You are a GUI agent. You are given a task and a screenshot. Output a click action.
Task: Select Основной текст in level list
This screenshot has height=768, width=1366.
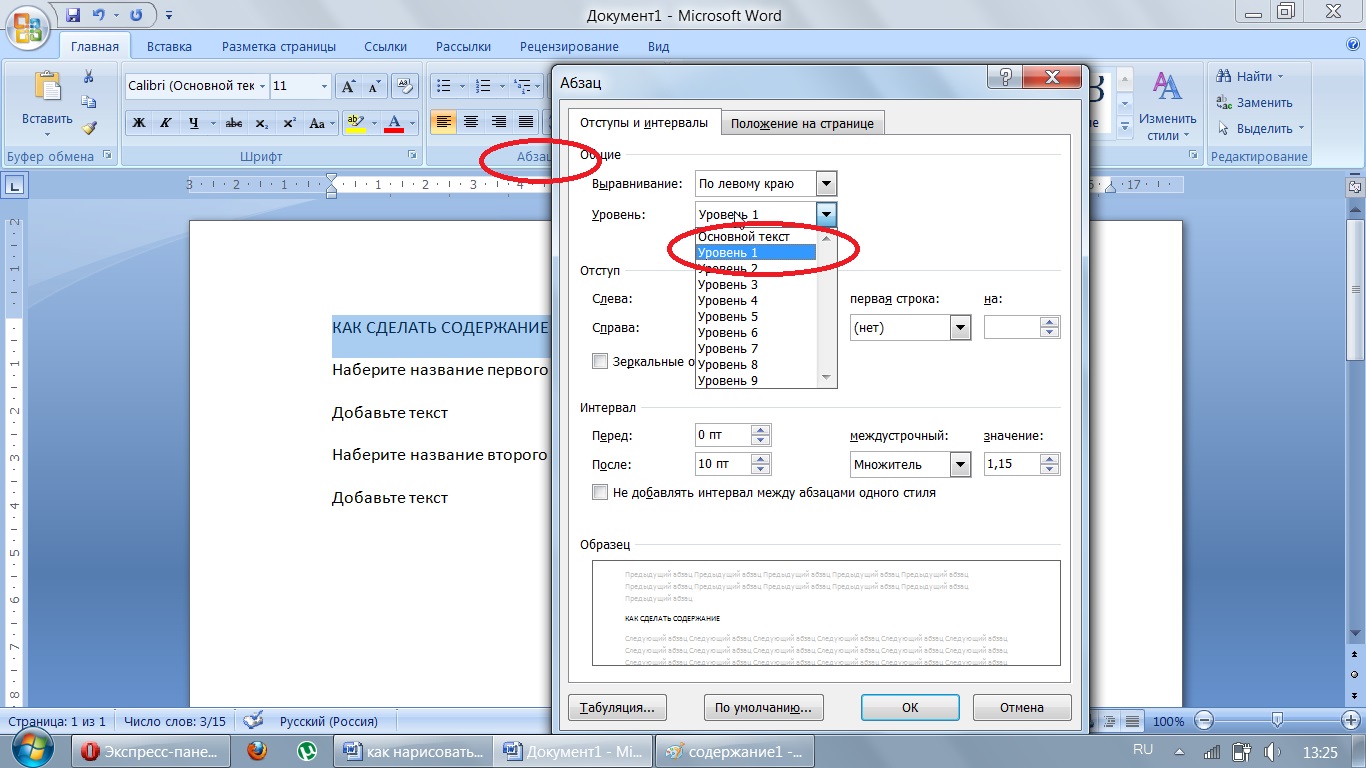click(x=756, y=237)
